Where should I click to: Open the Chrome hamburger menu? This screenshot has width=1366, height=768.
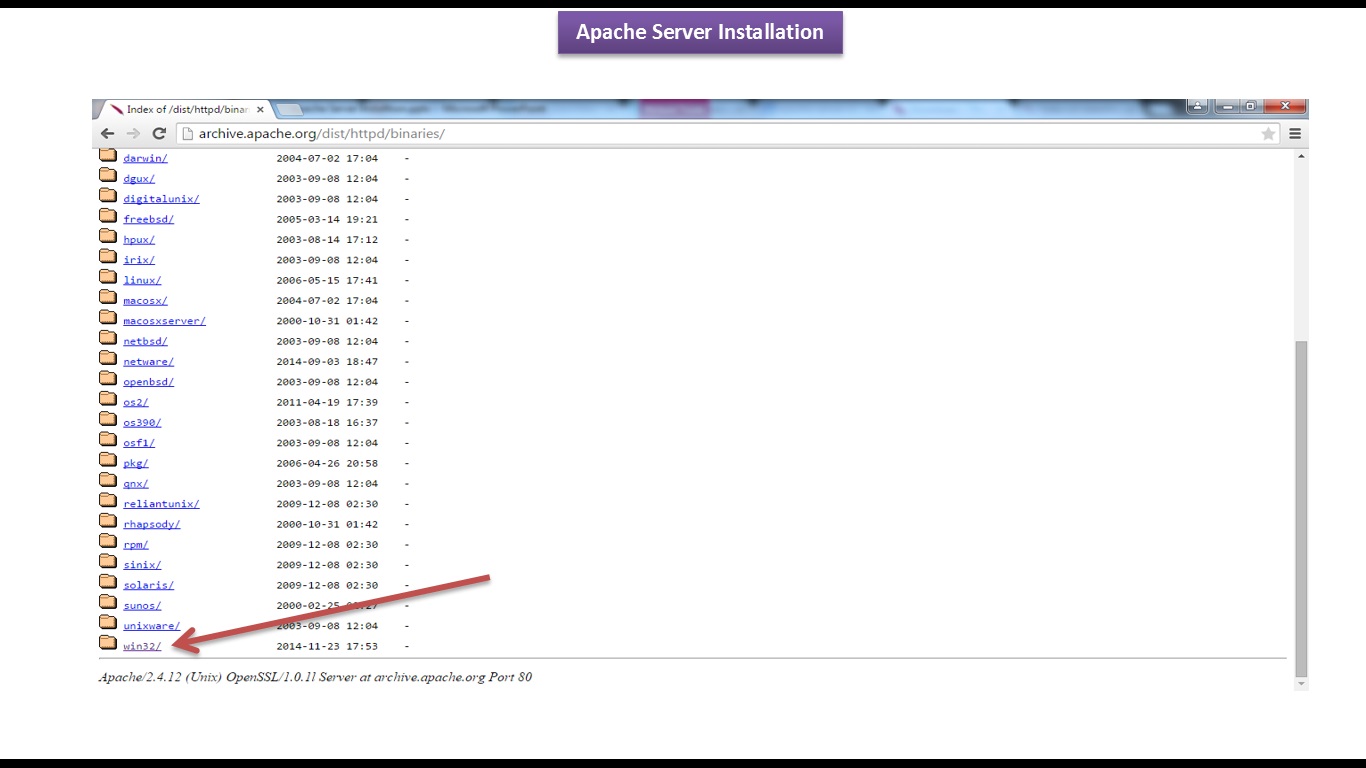coord(1295,133)
